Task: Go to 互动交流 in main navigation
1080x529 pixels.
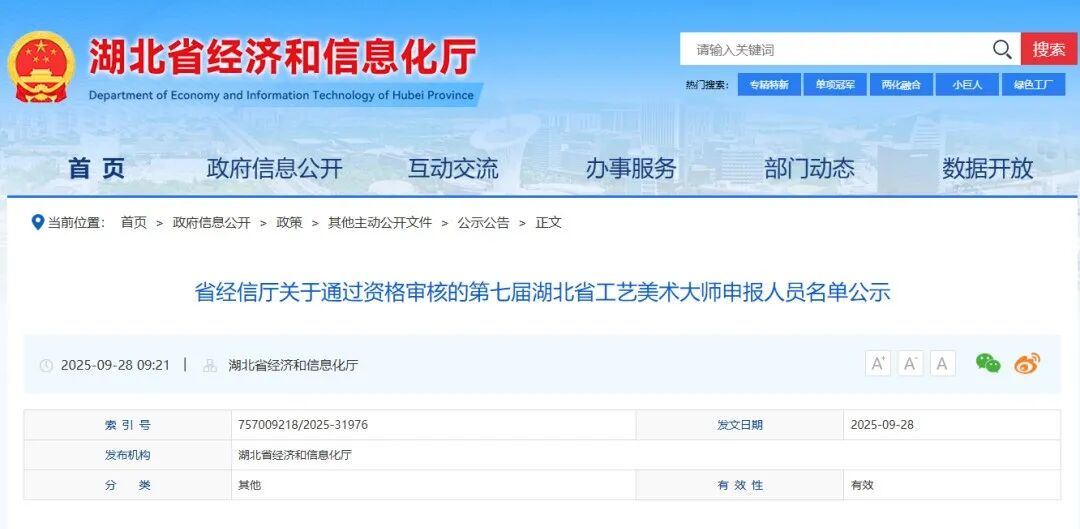Action: [452, 168]
